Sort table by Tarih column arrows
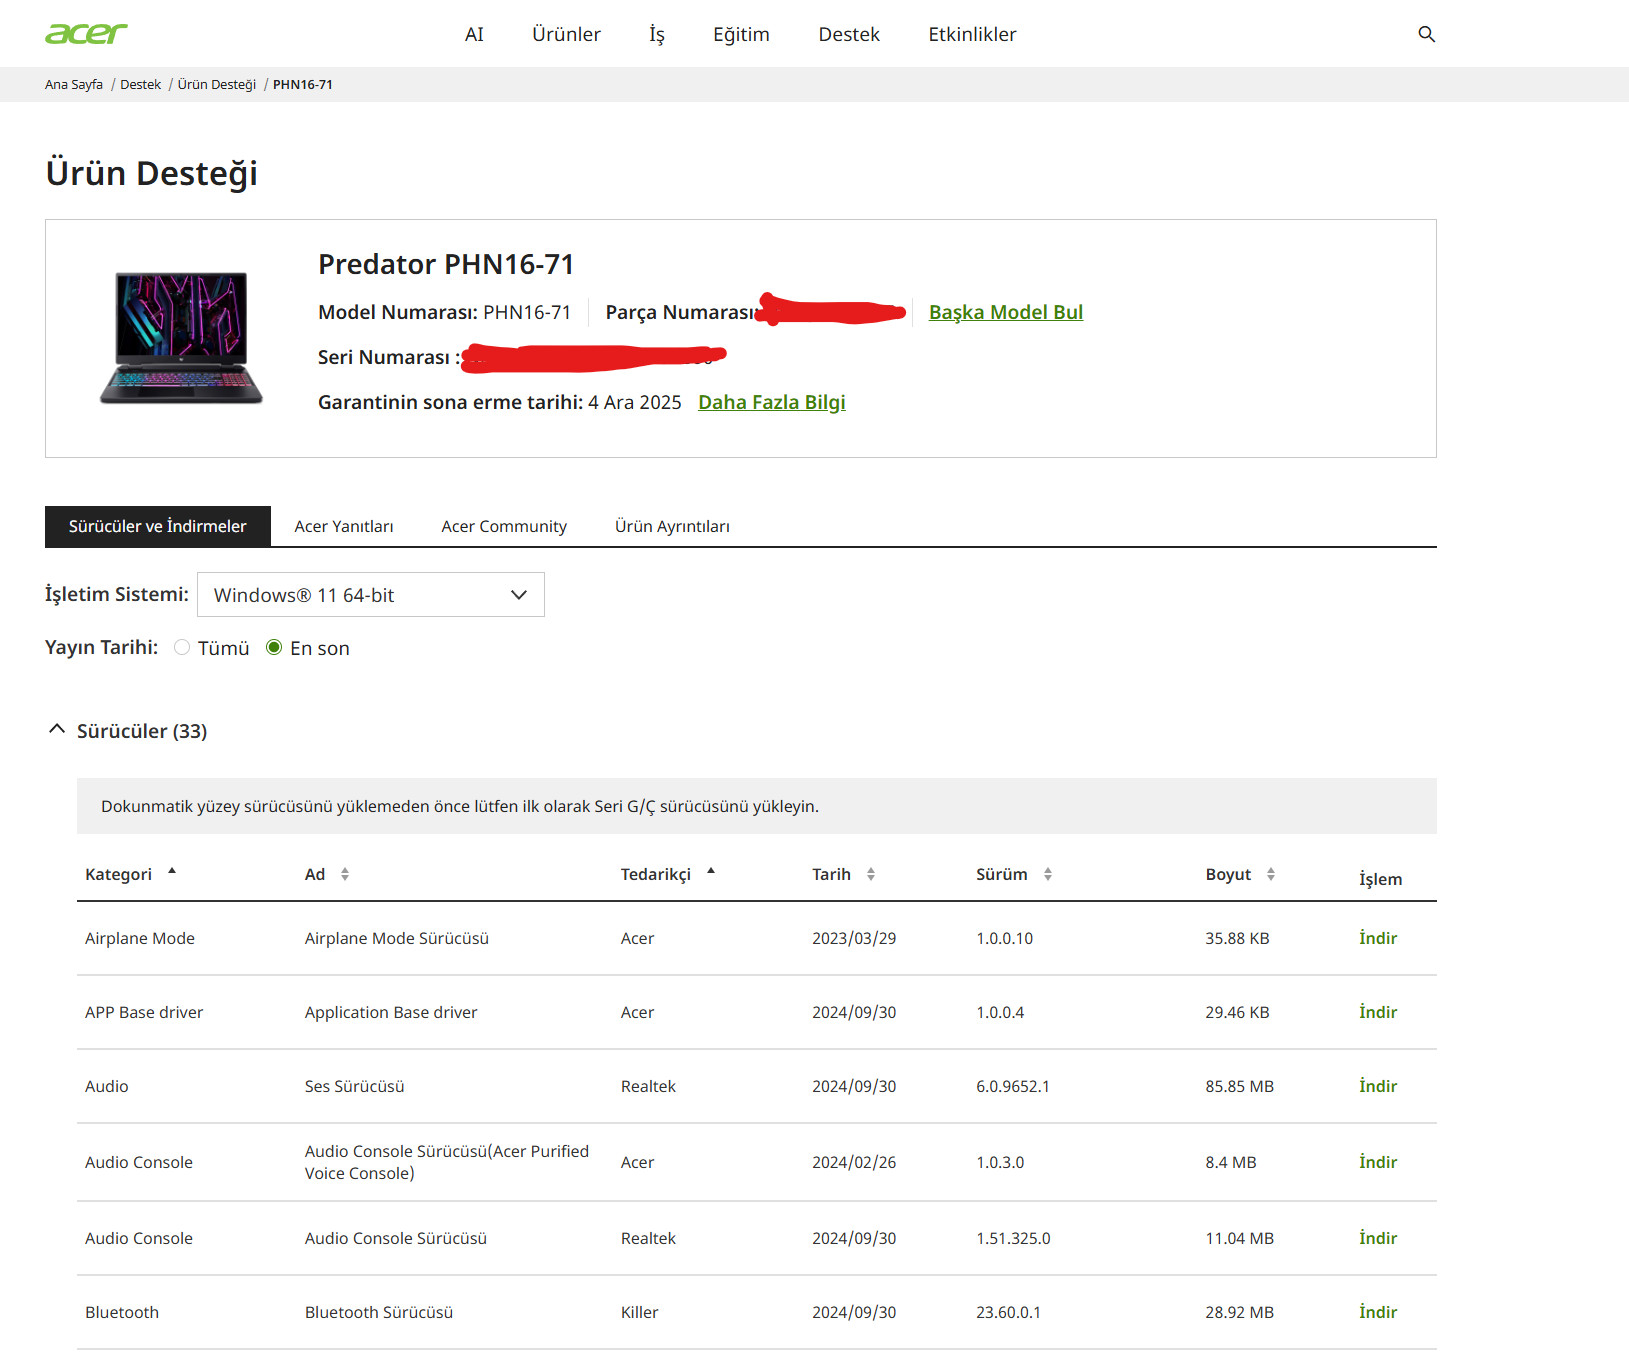Image resolution: width=1629 pixels, height=1357 pixels. (x=871, y=874)
